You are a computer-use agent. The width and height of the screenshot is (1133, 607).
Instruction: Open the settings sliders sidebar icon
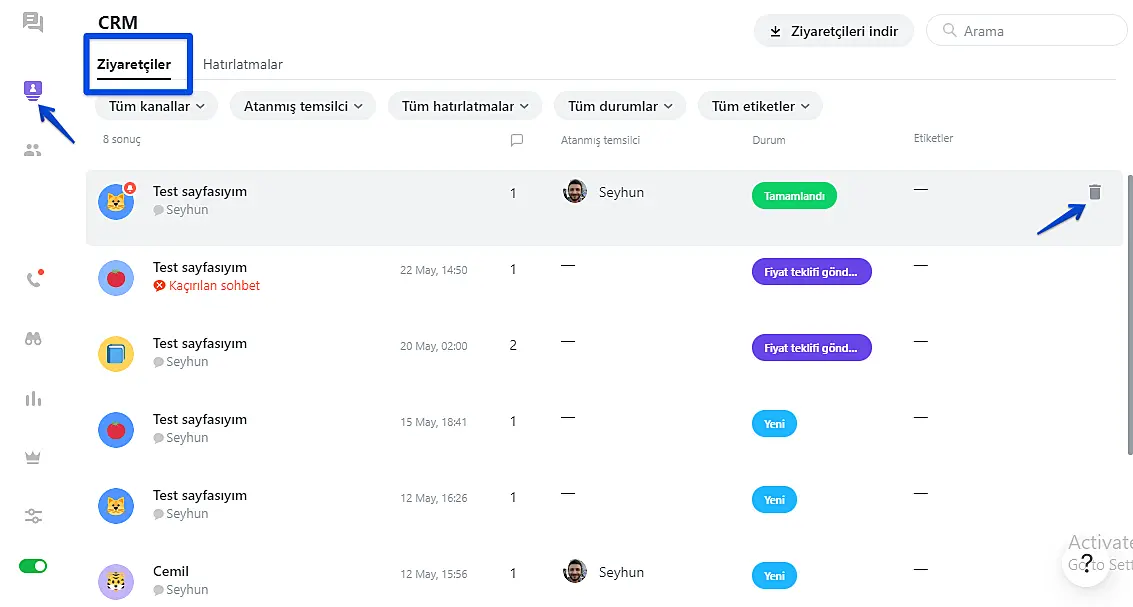[x=33, y=516]
